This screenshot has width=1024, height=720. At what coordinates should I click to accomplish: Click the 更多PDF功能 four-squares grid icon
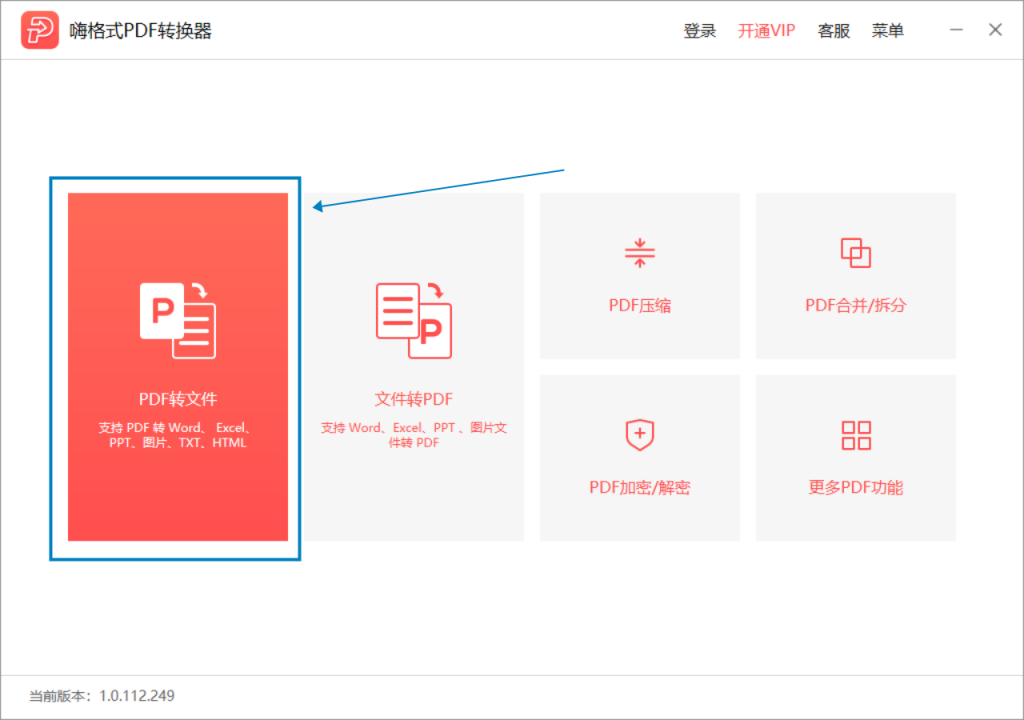[x=856, y=435]
